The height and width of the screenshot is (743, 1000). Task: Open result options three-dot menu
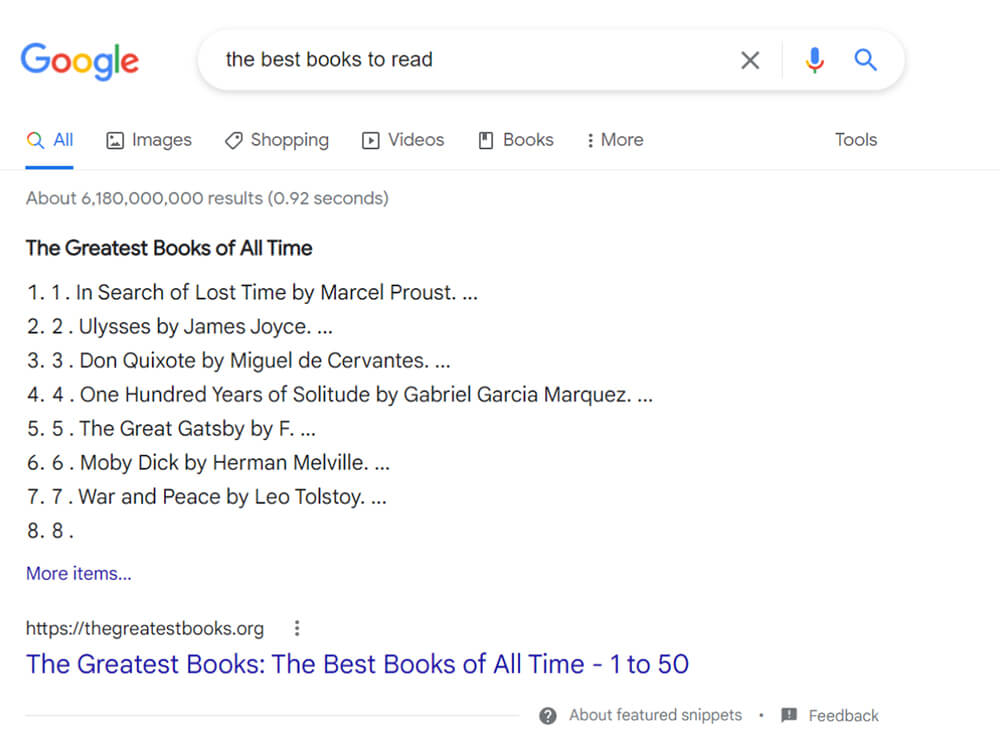[x=297, y=628]
